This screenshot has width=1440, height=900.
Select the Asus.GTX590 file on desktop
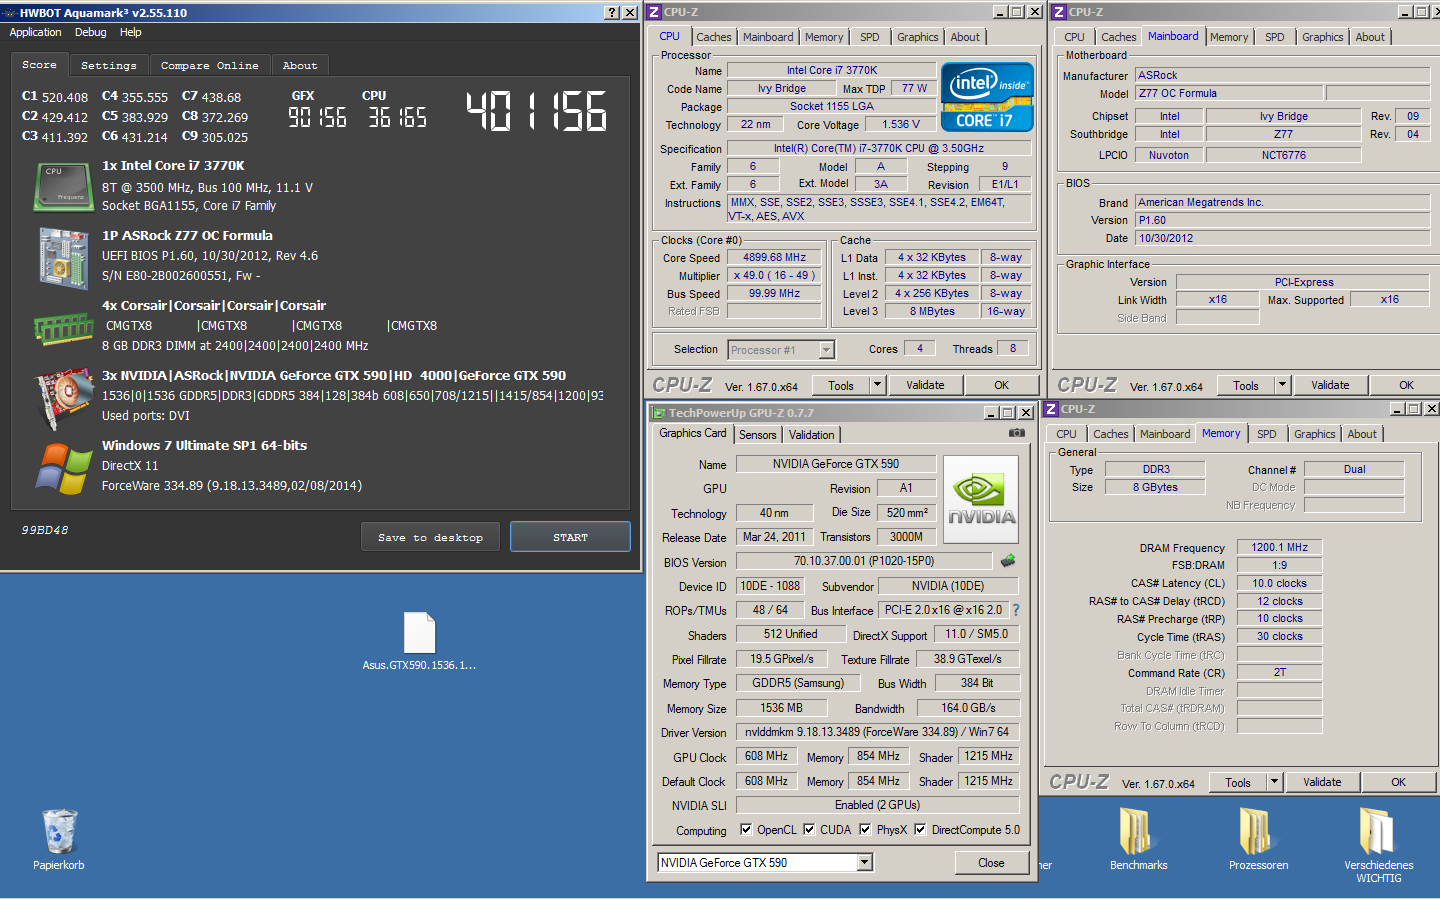coord(419,641)
